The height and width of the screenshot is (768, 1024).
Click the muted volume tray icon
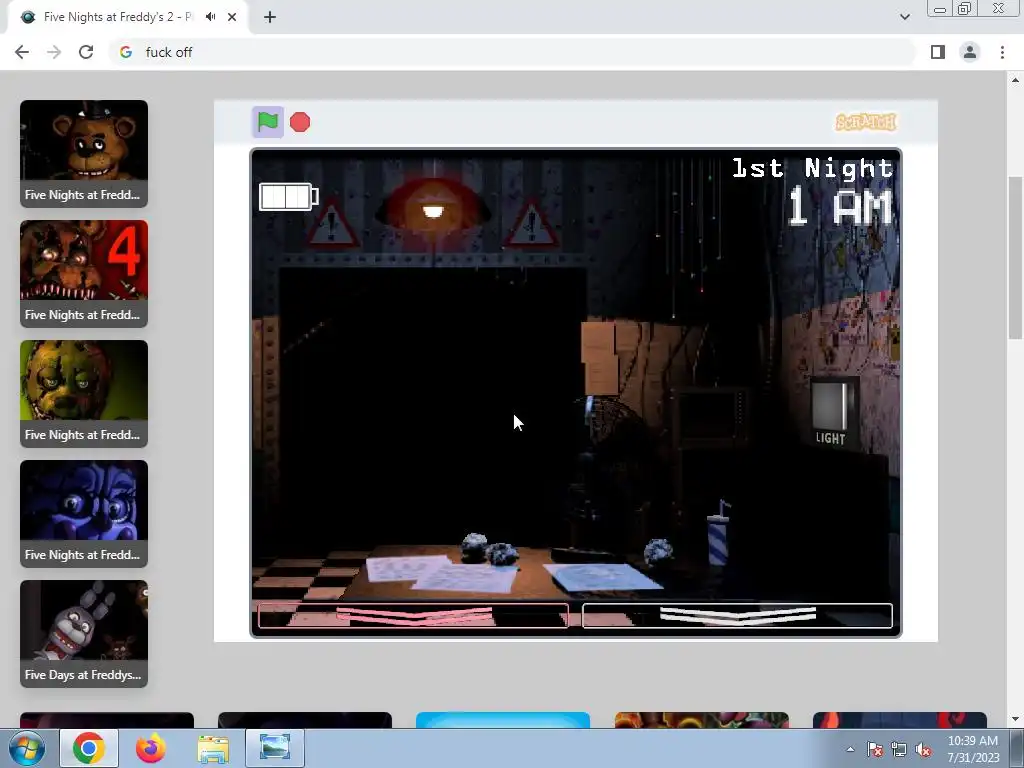coord(923,750)
